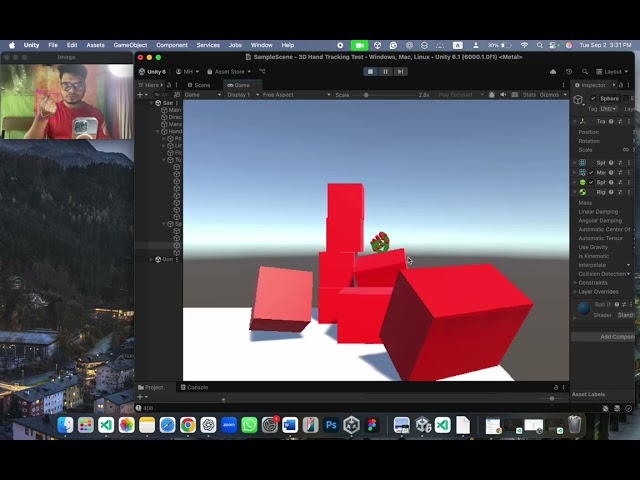
Task: Click the version control icon beside Asset Store
Action: tap(262, 72)
